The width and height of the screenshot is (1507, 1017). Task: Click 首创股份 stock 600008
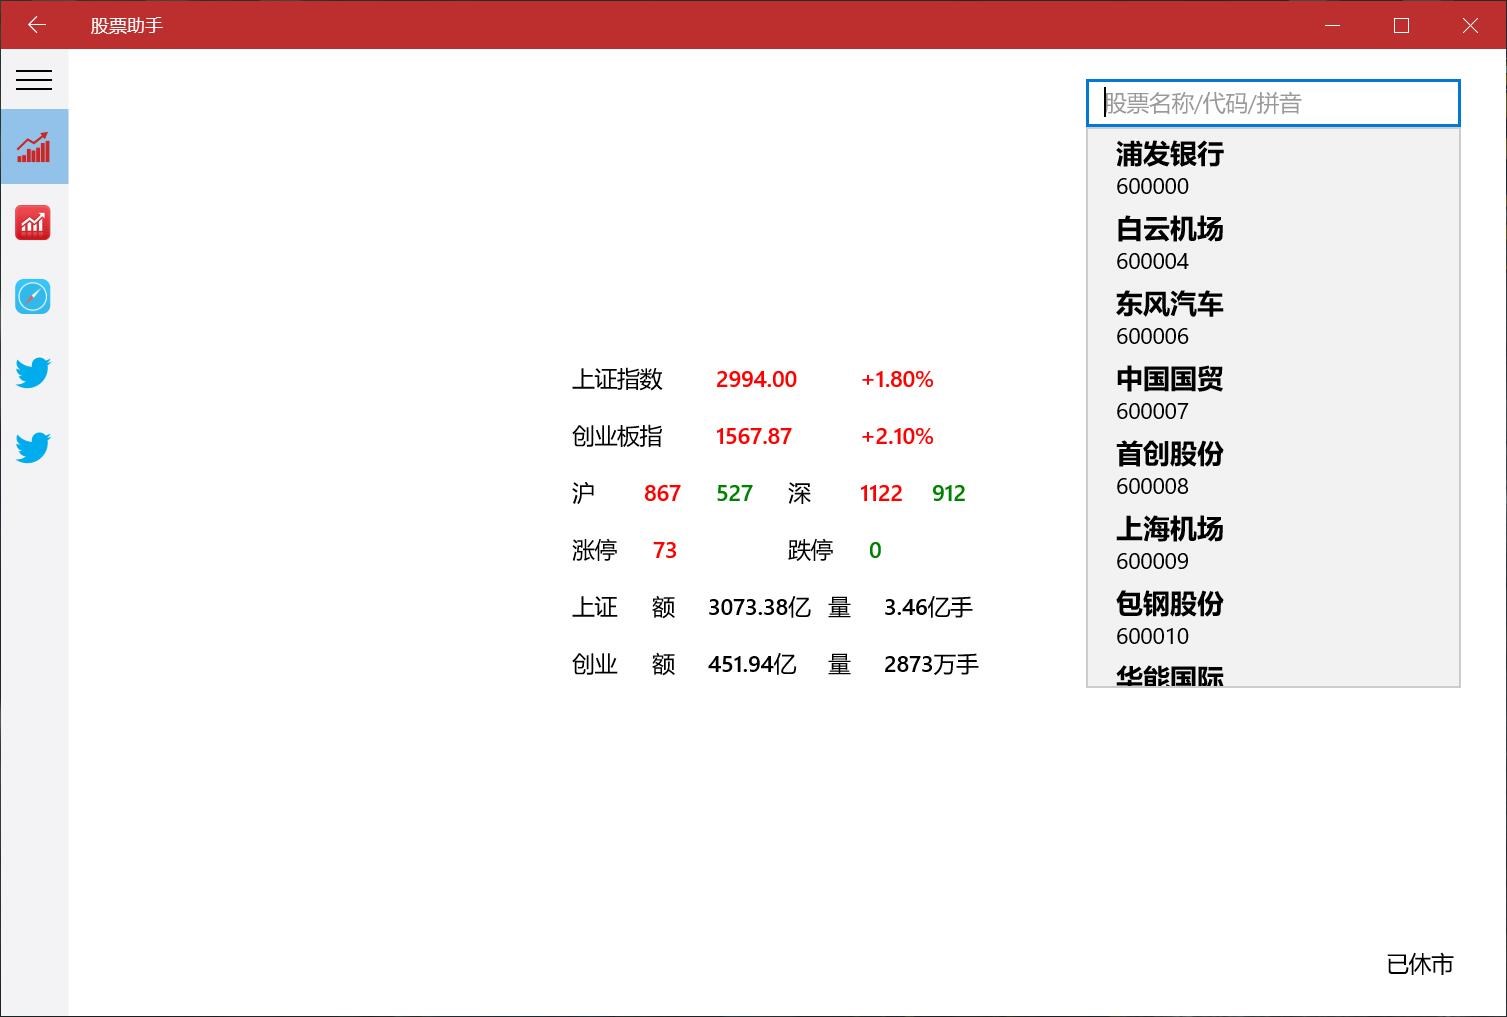click(x=1170, y=454)
